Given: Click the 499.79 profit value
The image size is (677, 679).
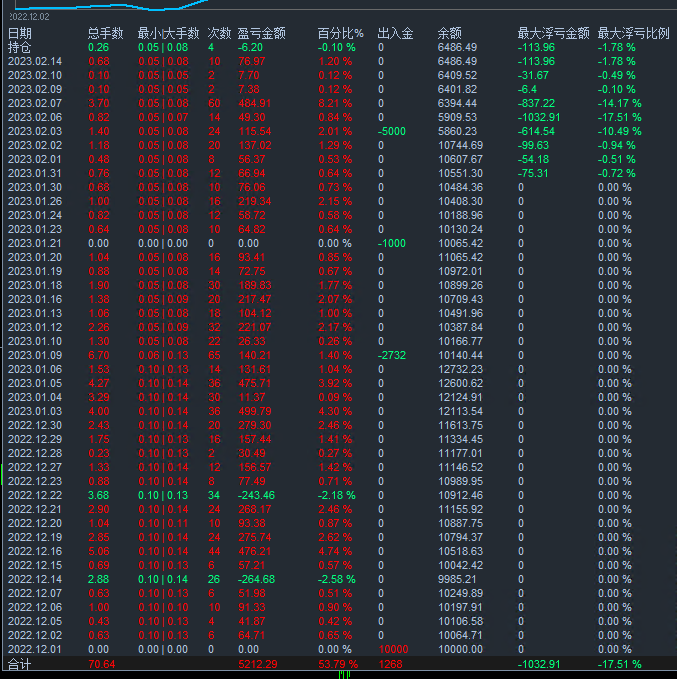Looking at the screenshot, I should 254,411.
